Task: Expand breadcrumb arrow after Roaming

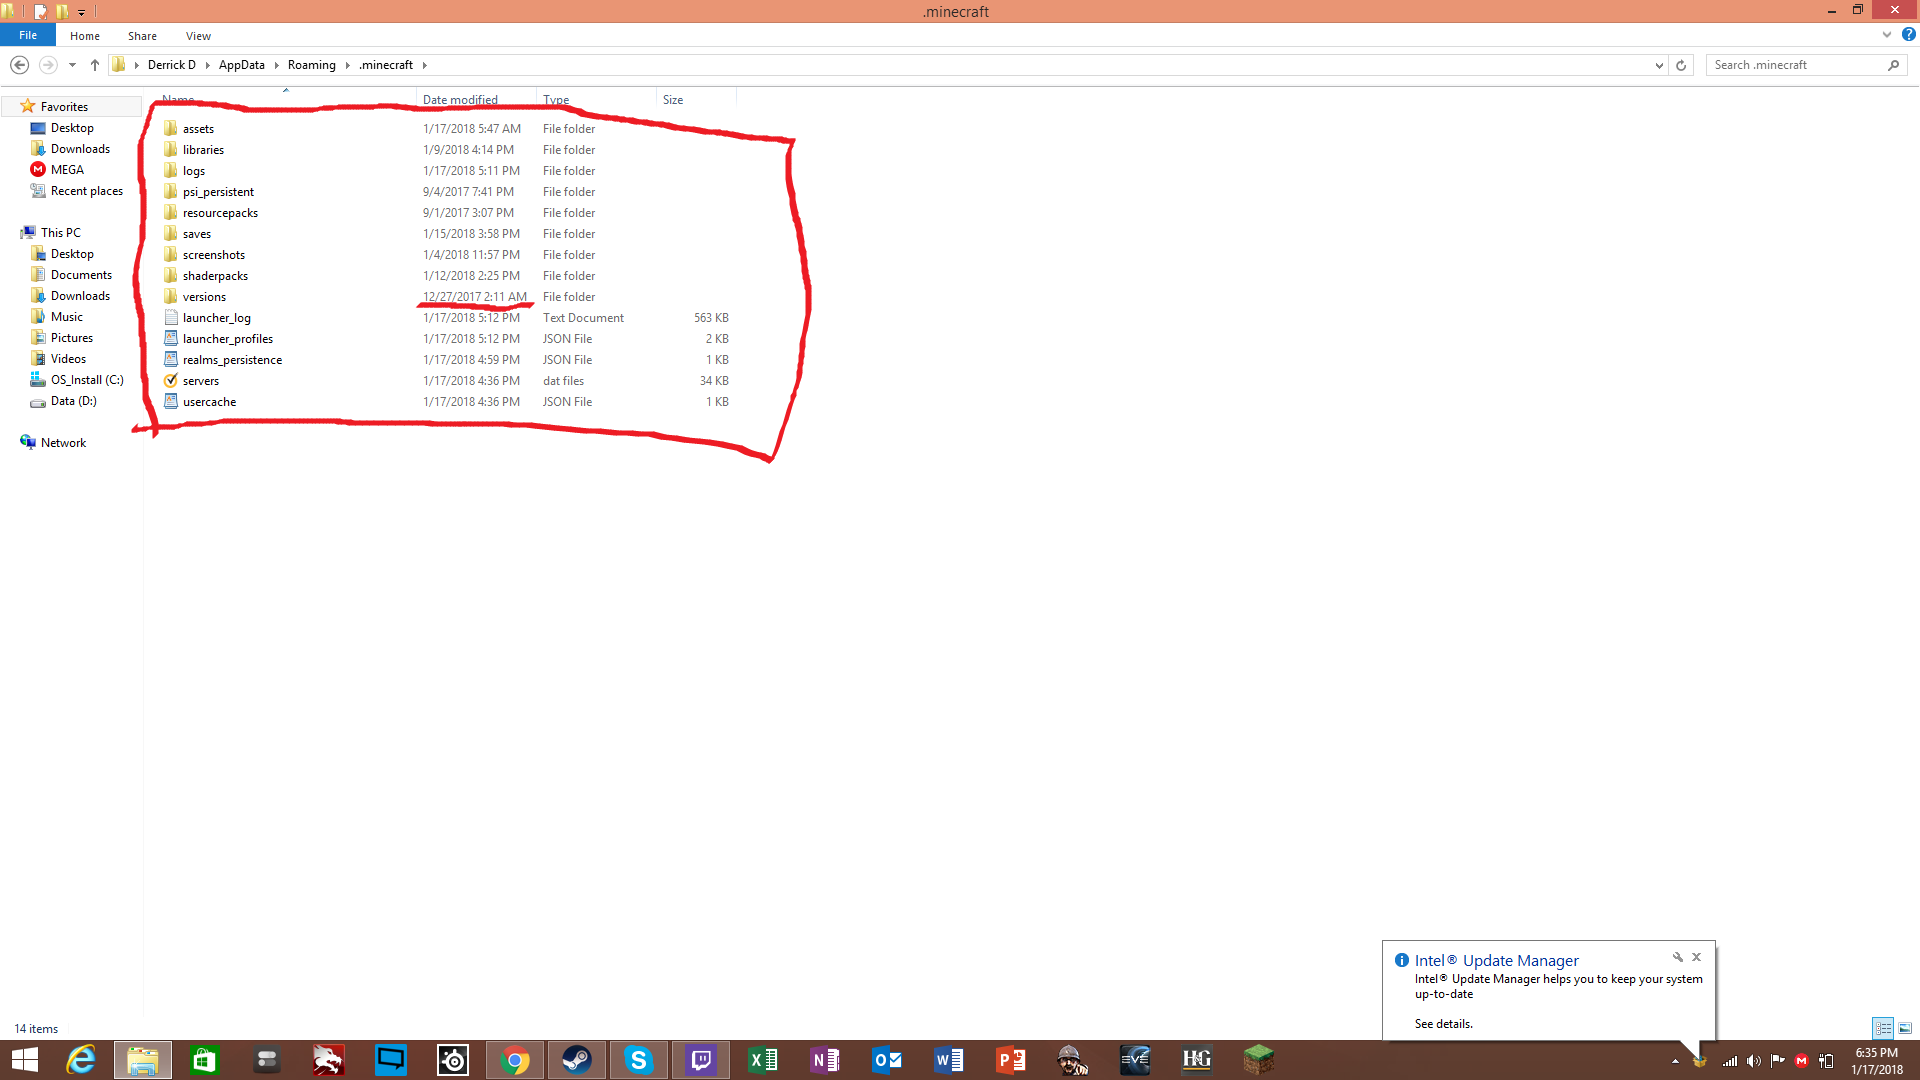Action: (x=347, y=65)
